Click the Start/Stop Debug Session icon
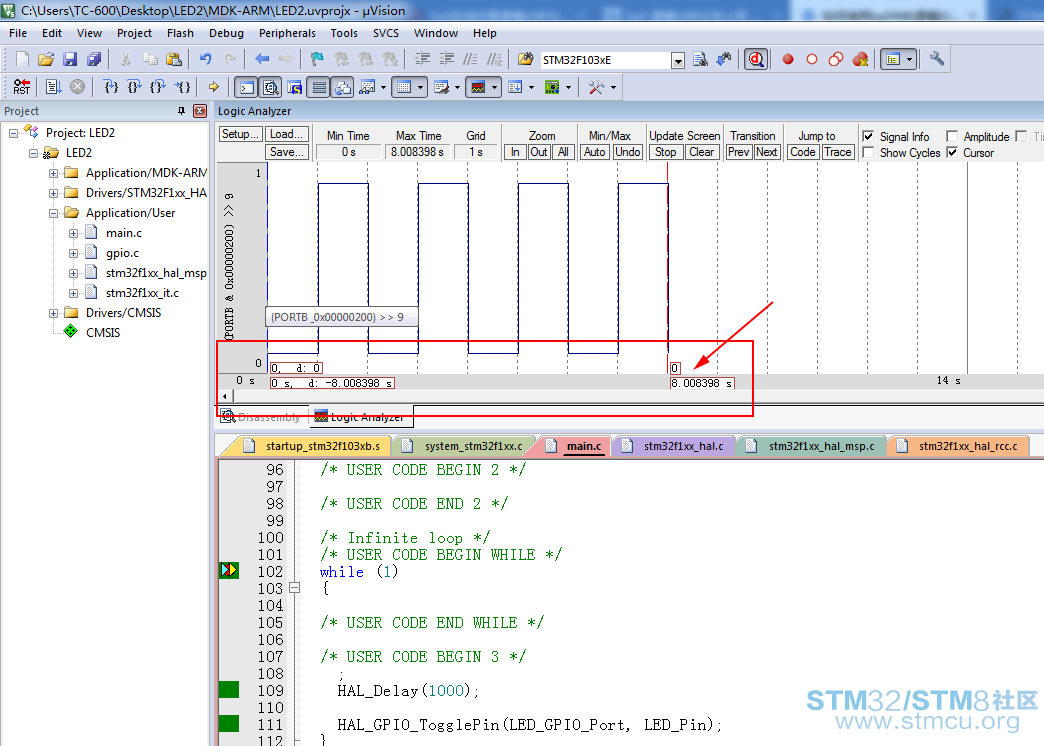 point(756,59)
